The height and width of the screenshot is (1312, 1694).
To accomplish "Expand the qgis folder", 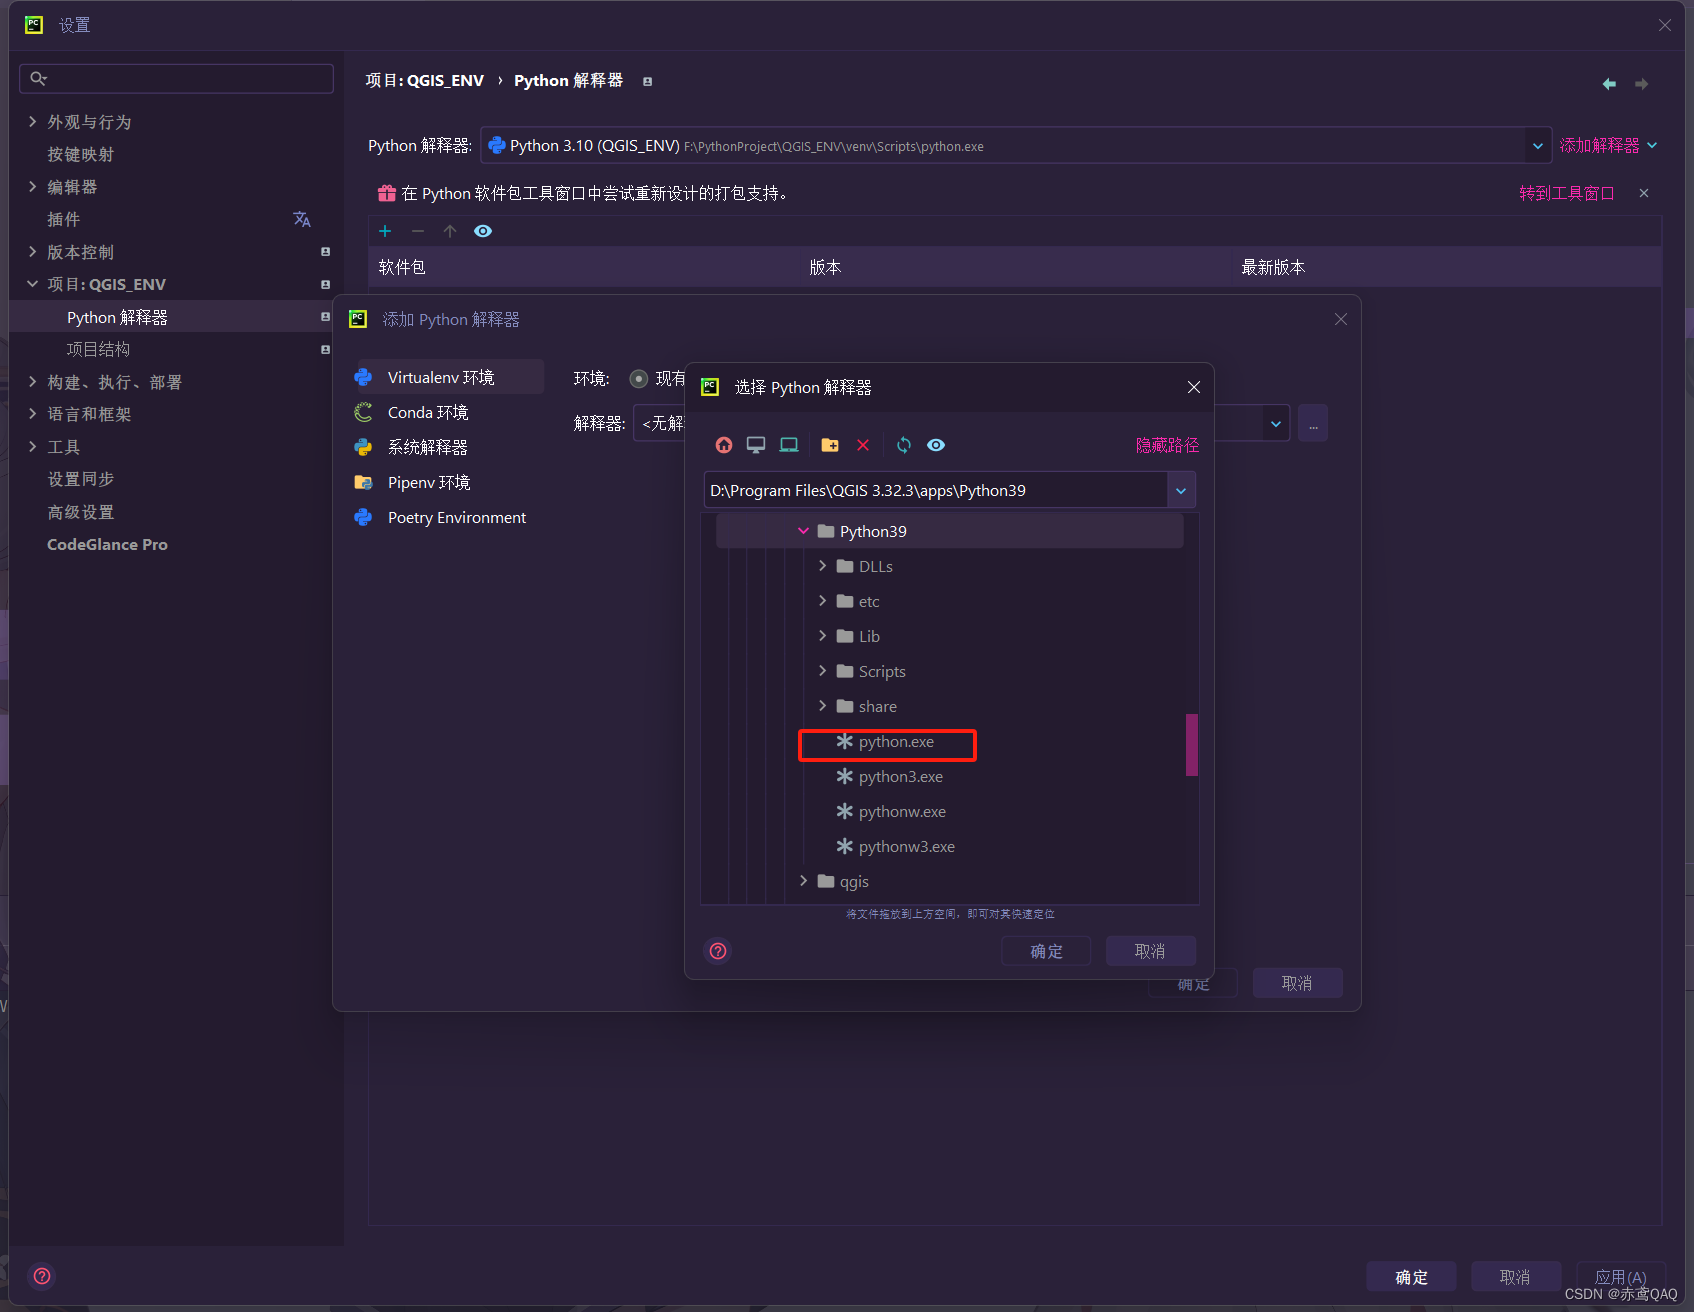I will [803, 881].
